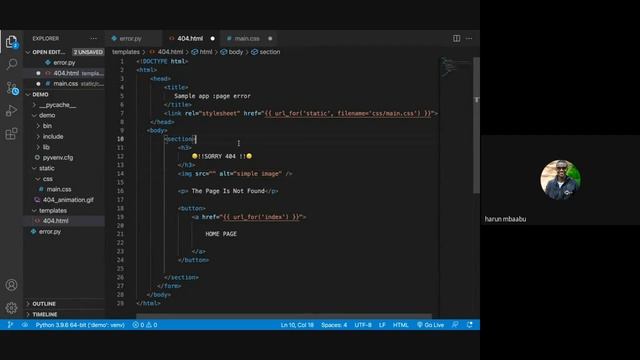Open Explorer views and more actions ellipsis
Image resolution: width=640 pixels, height=360 pixels.
(93, 38)
